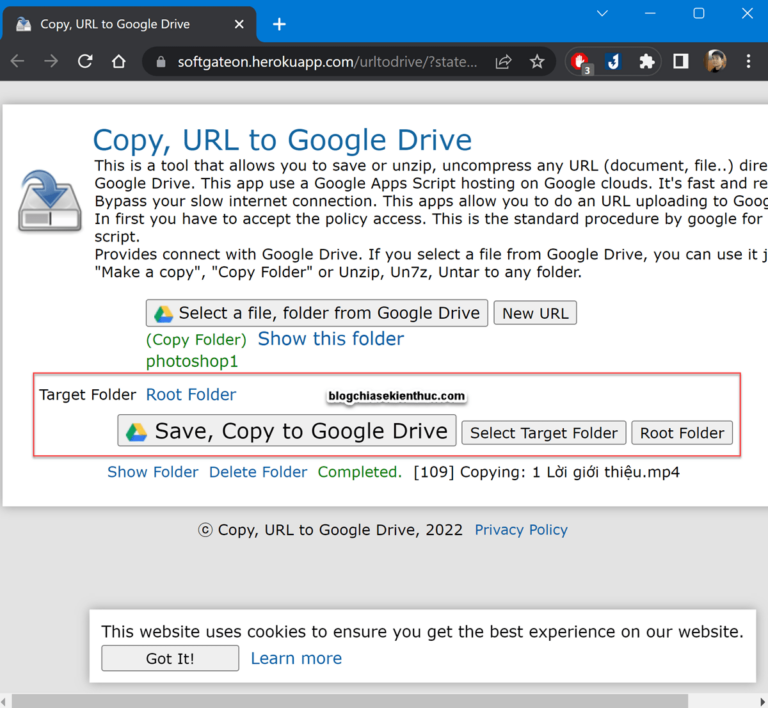Image resolution: width=768 pixels, height=708 pixels.
Task: Open a new browser tab
Action: tap(279, 24)
